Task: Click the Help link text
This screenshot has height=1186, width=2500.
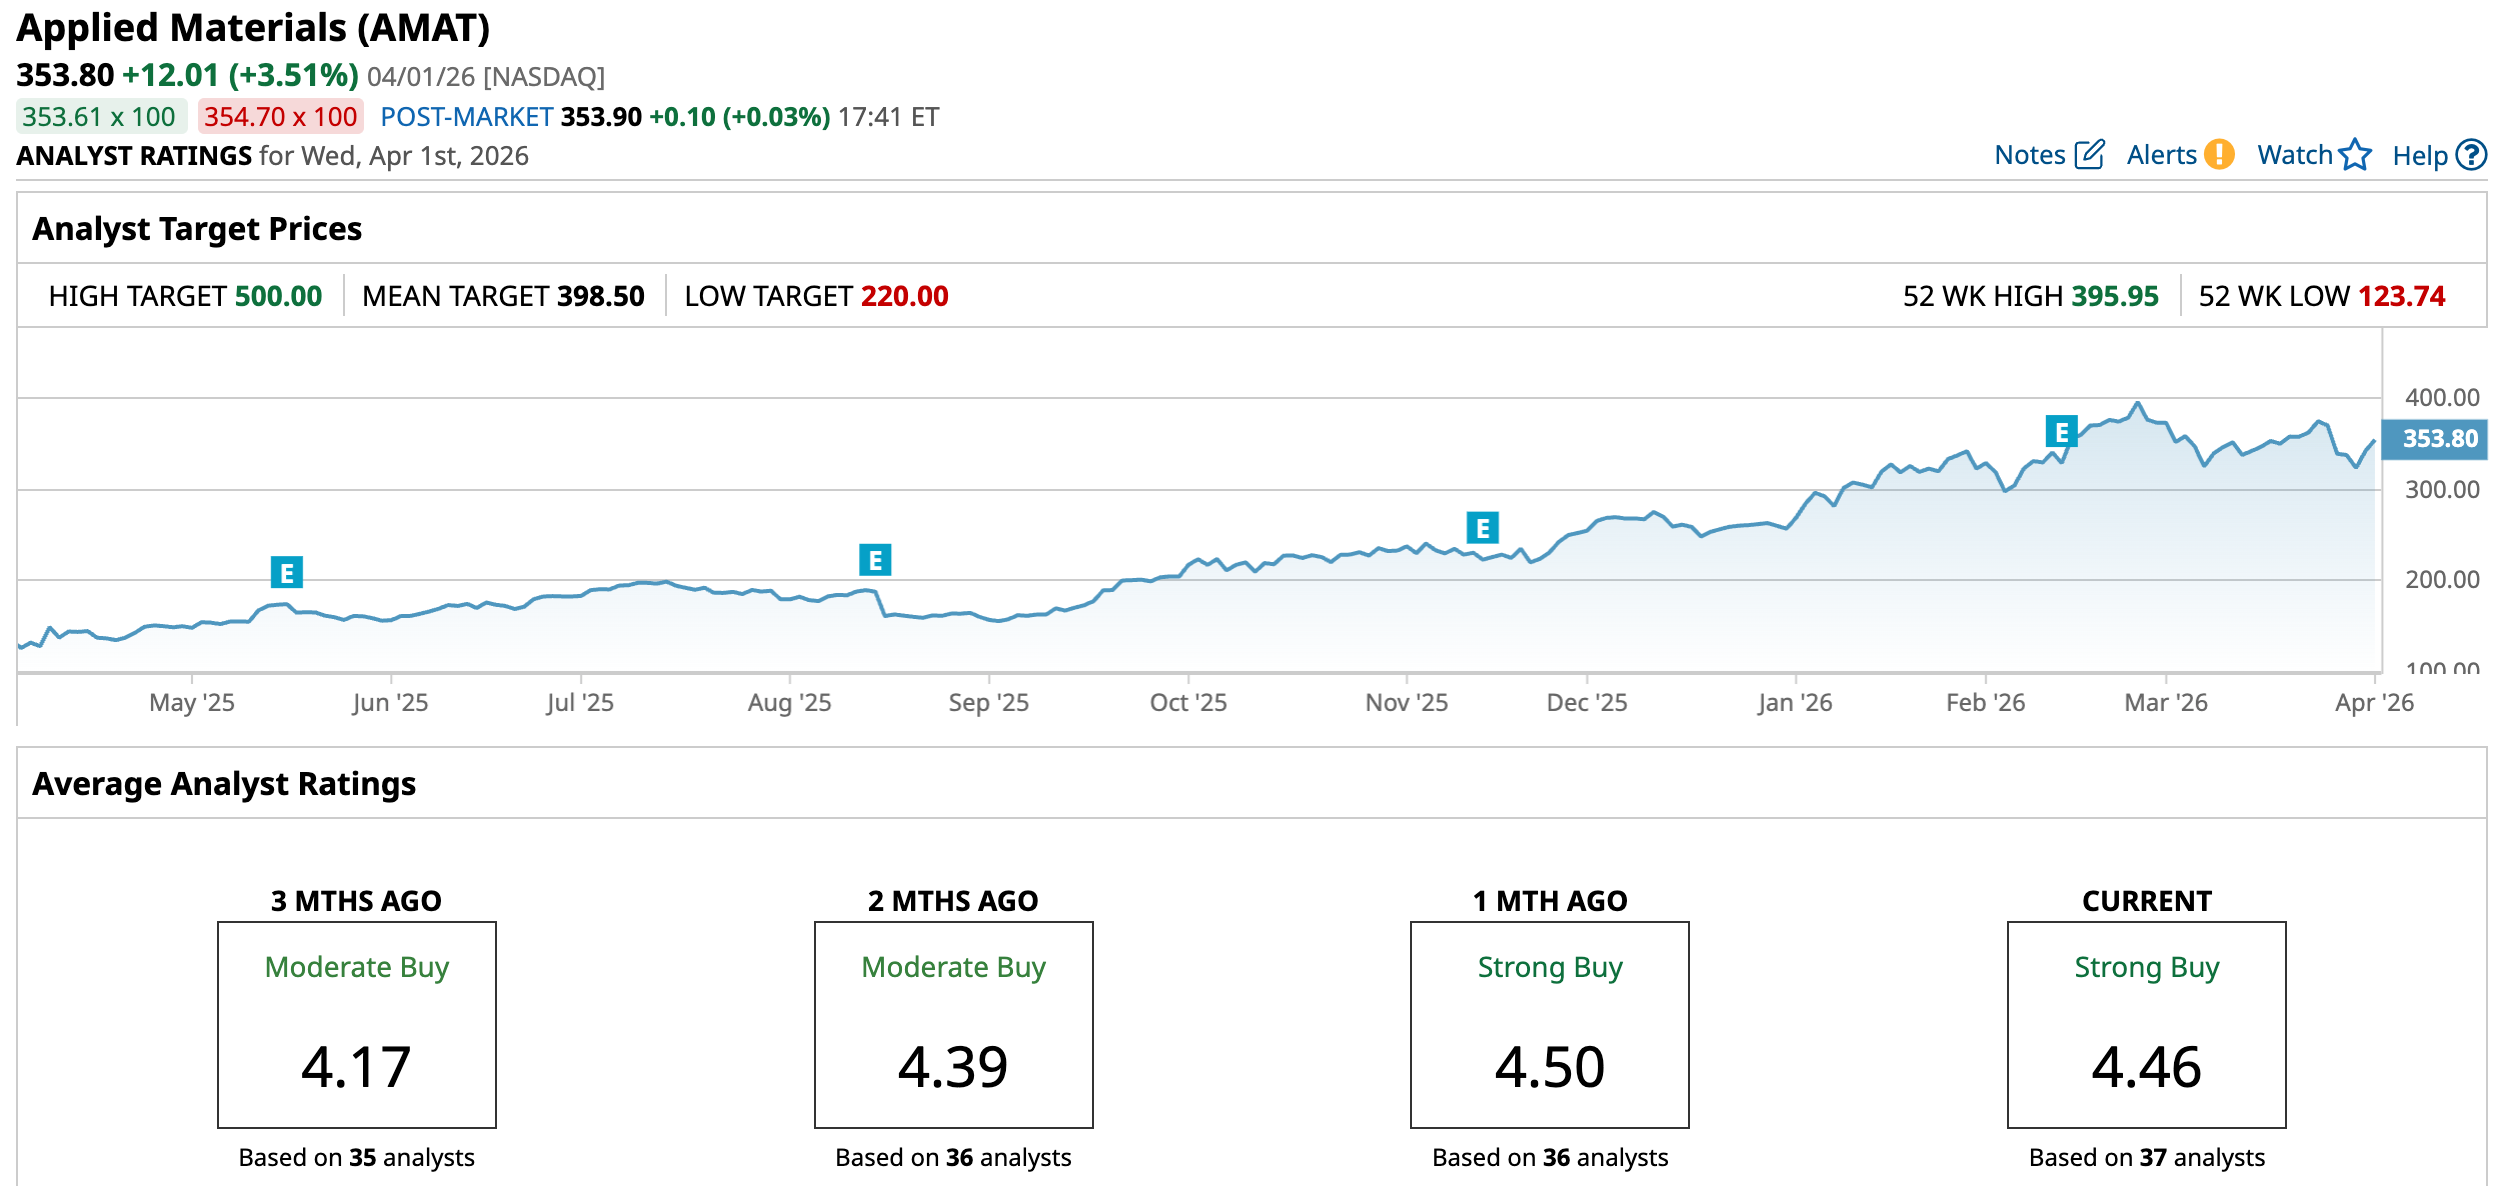Action: (2419, 156)
